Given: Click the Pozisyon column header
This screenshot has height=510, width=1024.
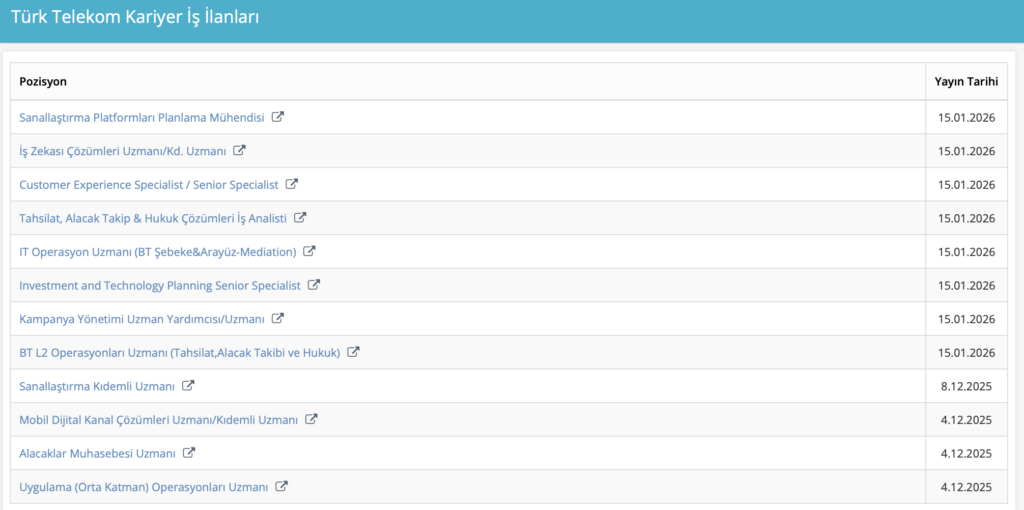Looking at the screenshot, I should coord(43,81).
